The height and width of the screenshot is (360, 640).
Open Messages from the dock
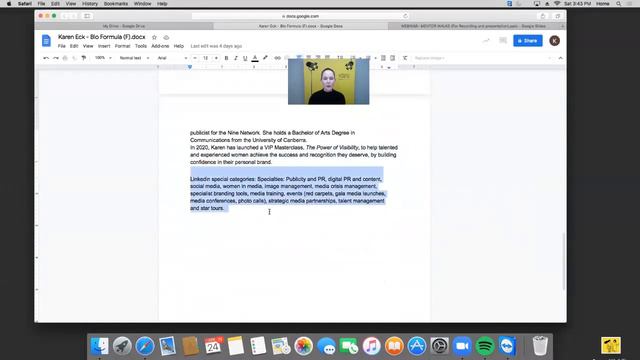point(326,346)
